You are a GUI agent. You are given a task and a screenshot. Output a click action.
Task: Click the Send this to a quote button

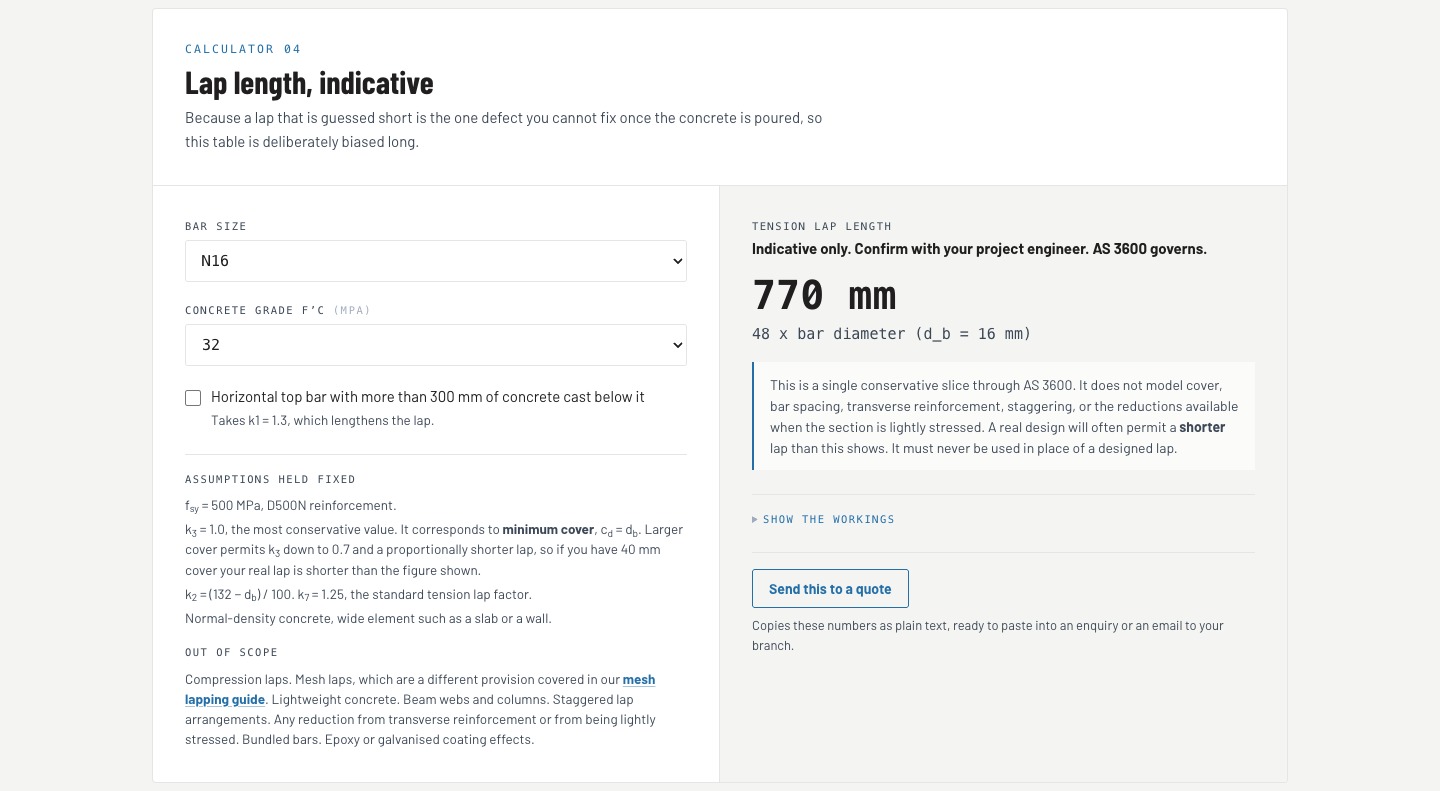click(x=830, y=589)
